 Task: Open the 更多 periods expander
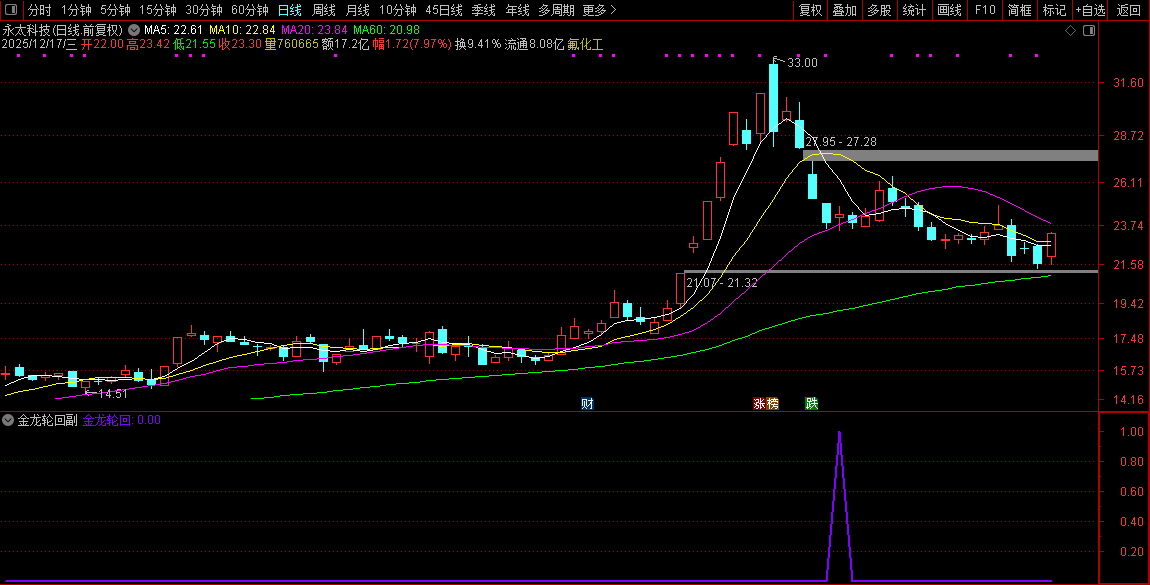[599, 10]
